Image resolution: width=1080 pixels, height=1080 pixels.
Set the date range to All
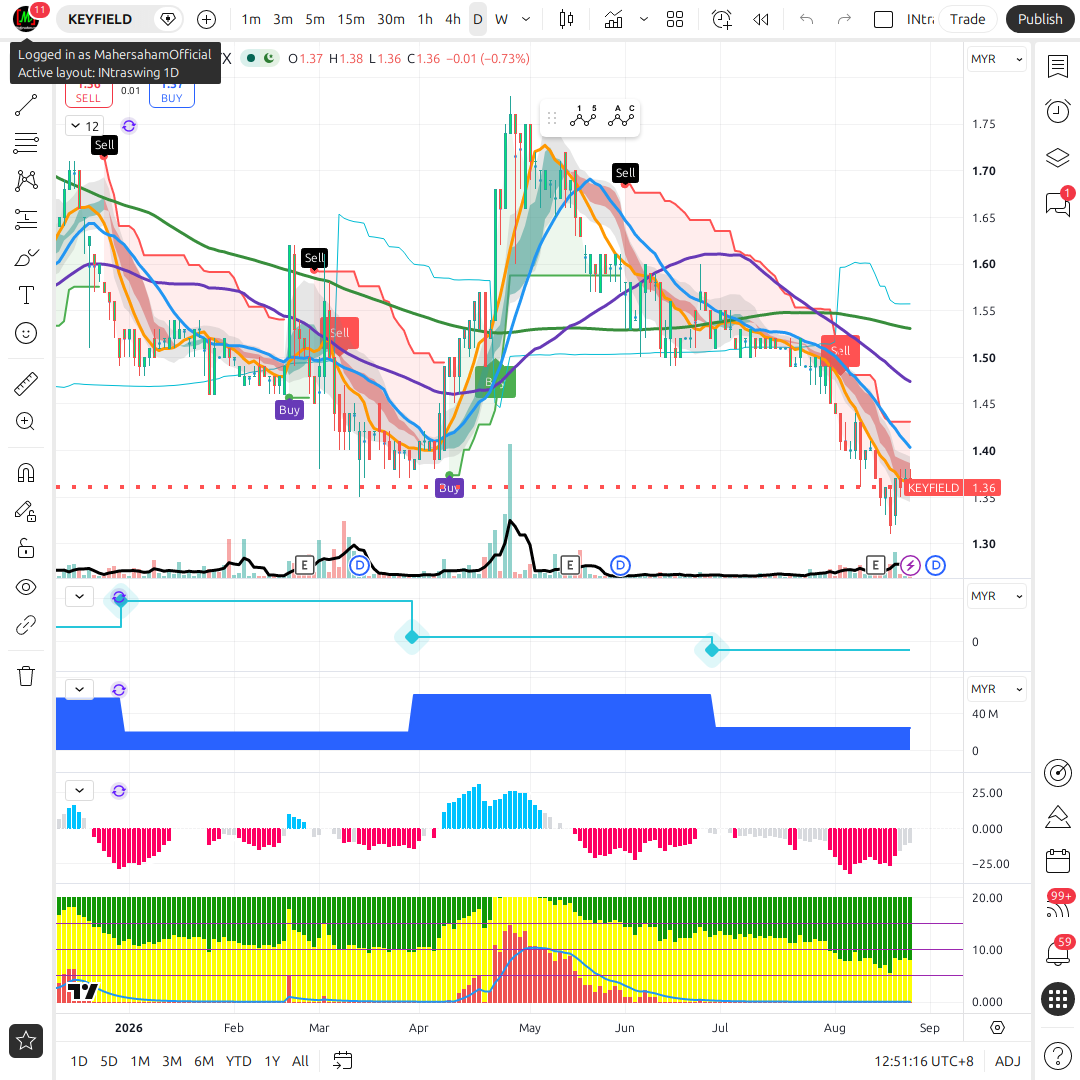[x=300, y=1061]
